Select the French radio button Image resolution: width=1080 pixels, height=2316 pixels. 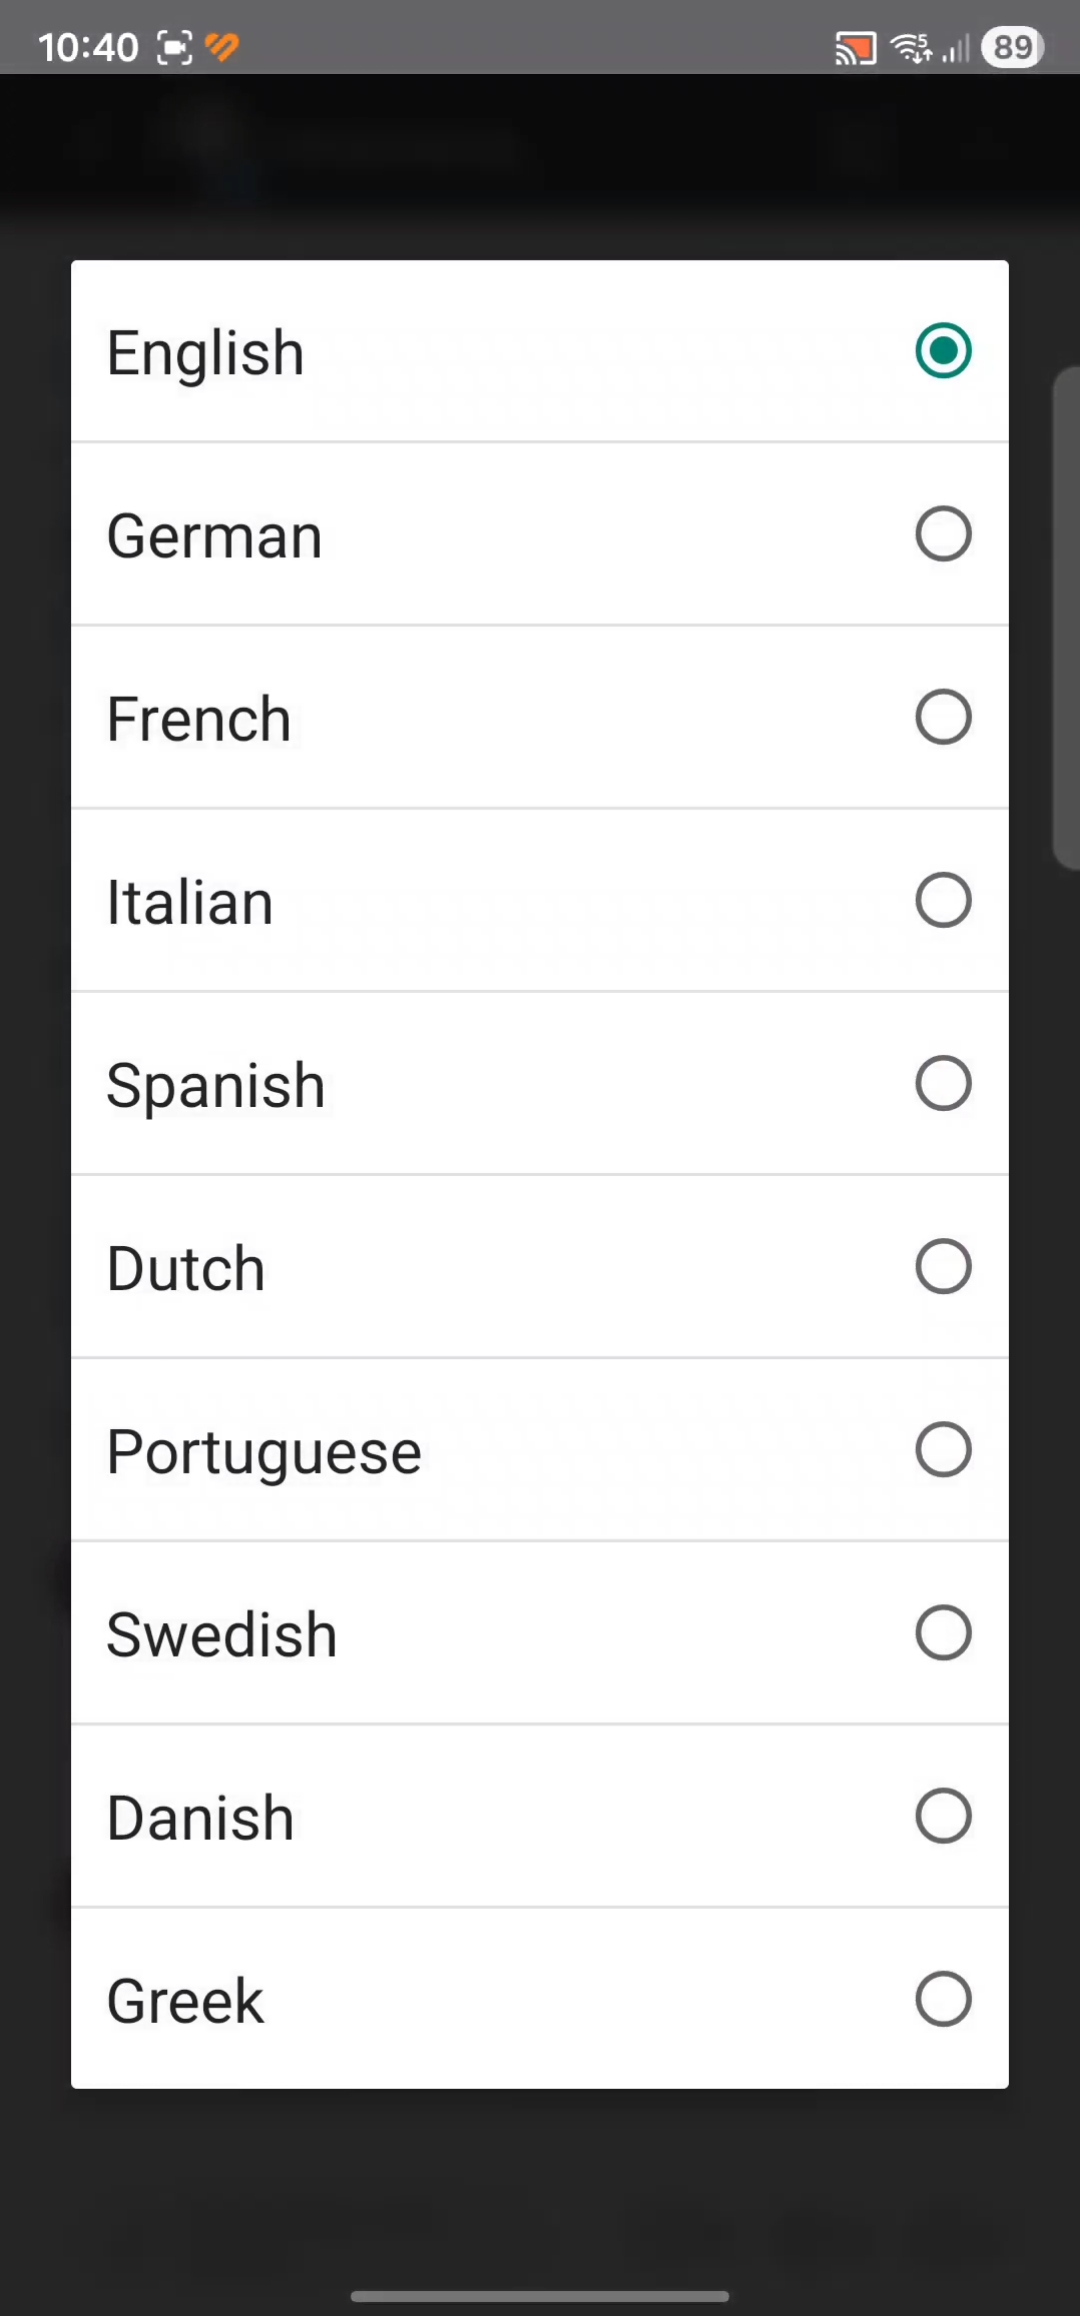point(943,717)
